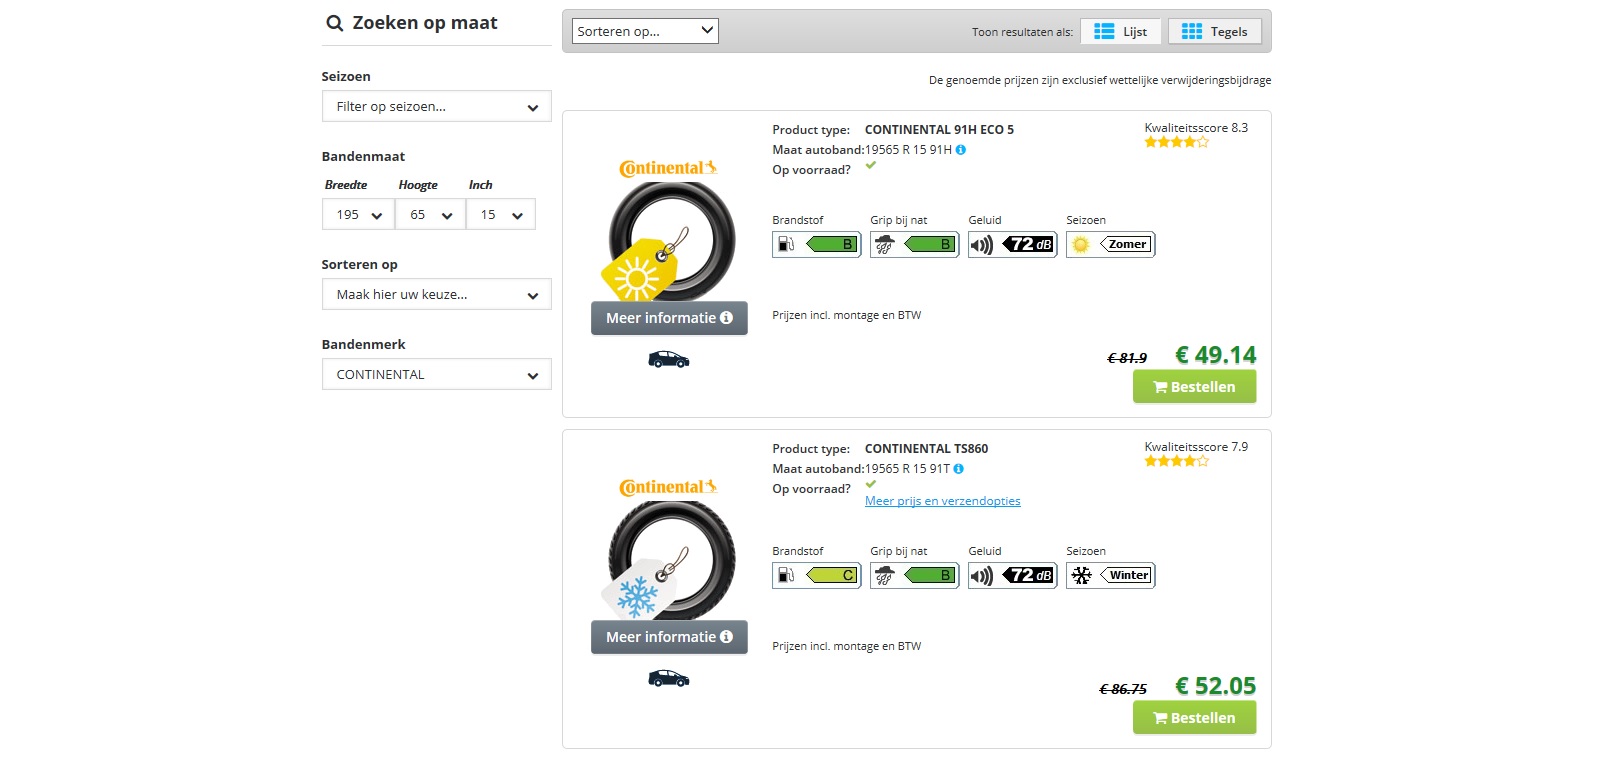Click the Kwaliteitsscore 7.9 text

(1196, 447)
